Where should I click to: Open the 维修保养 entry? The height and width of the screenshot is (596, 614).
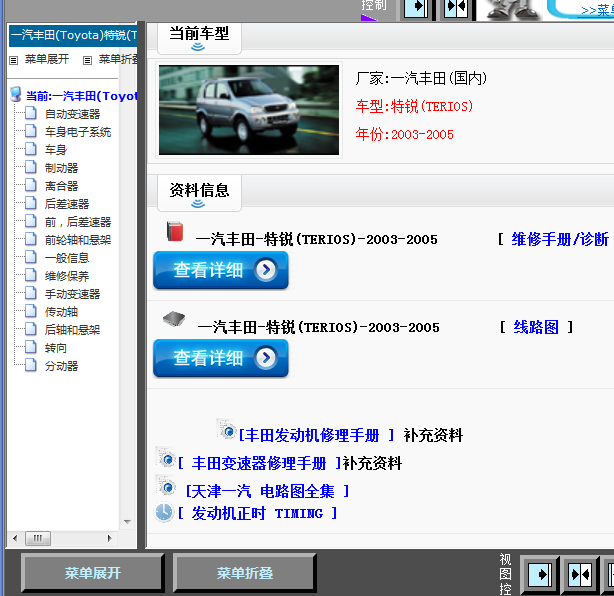pyautogui.click(x=67, y=276)
